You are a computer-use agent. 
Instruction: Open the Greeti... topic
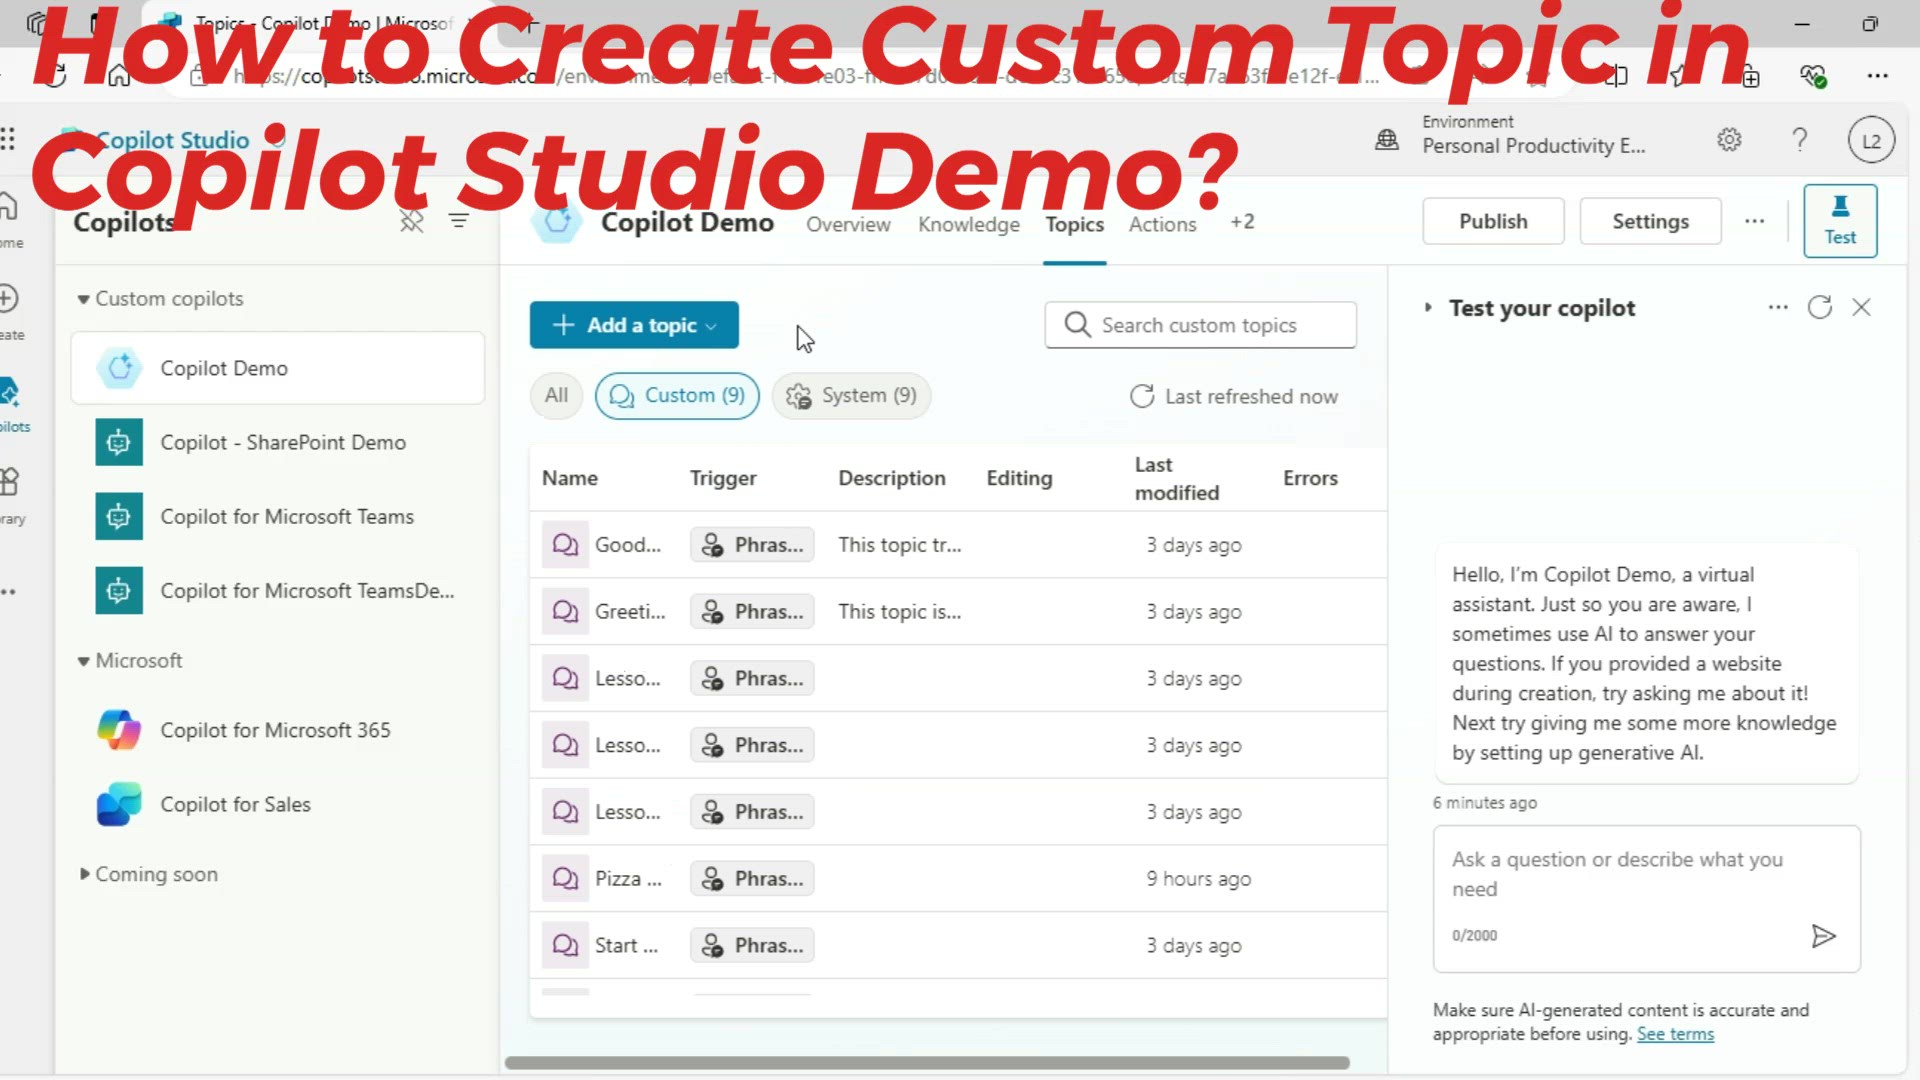(x=629, y=612)
